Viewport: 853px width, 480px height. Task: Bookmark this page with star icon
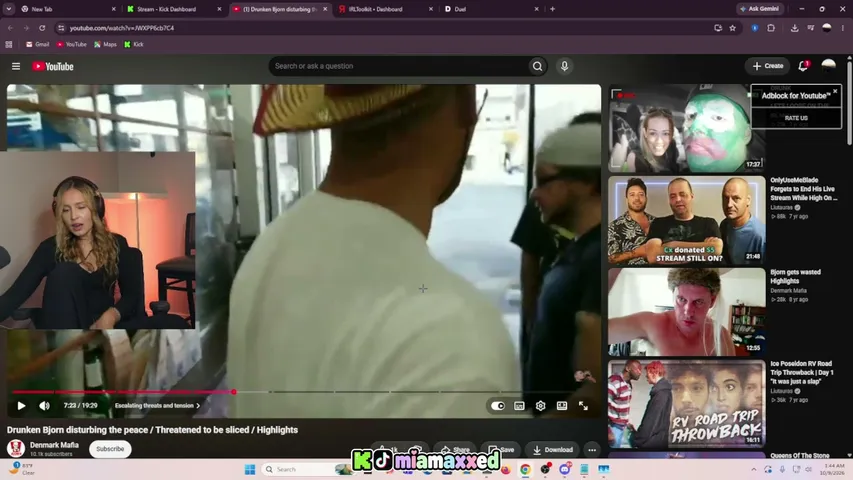pos(732,28)
